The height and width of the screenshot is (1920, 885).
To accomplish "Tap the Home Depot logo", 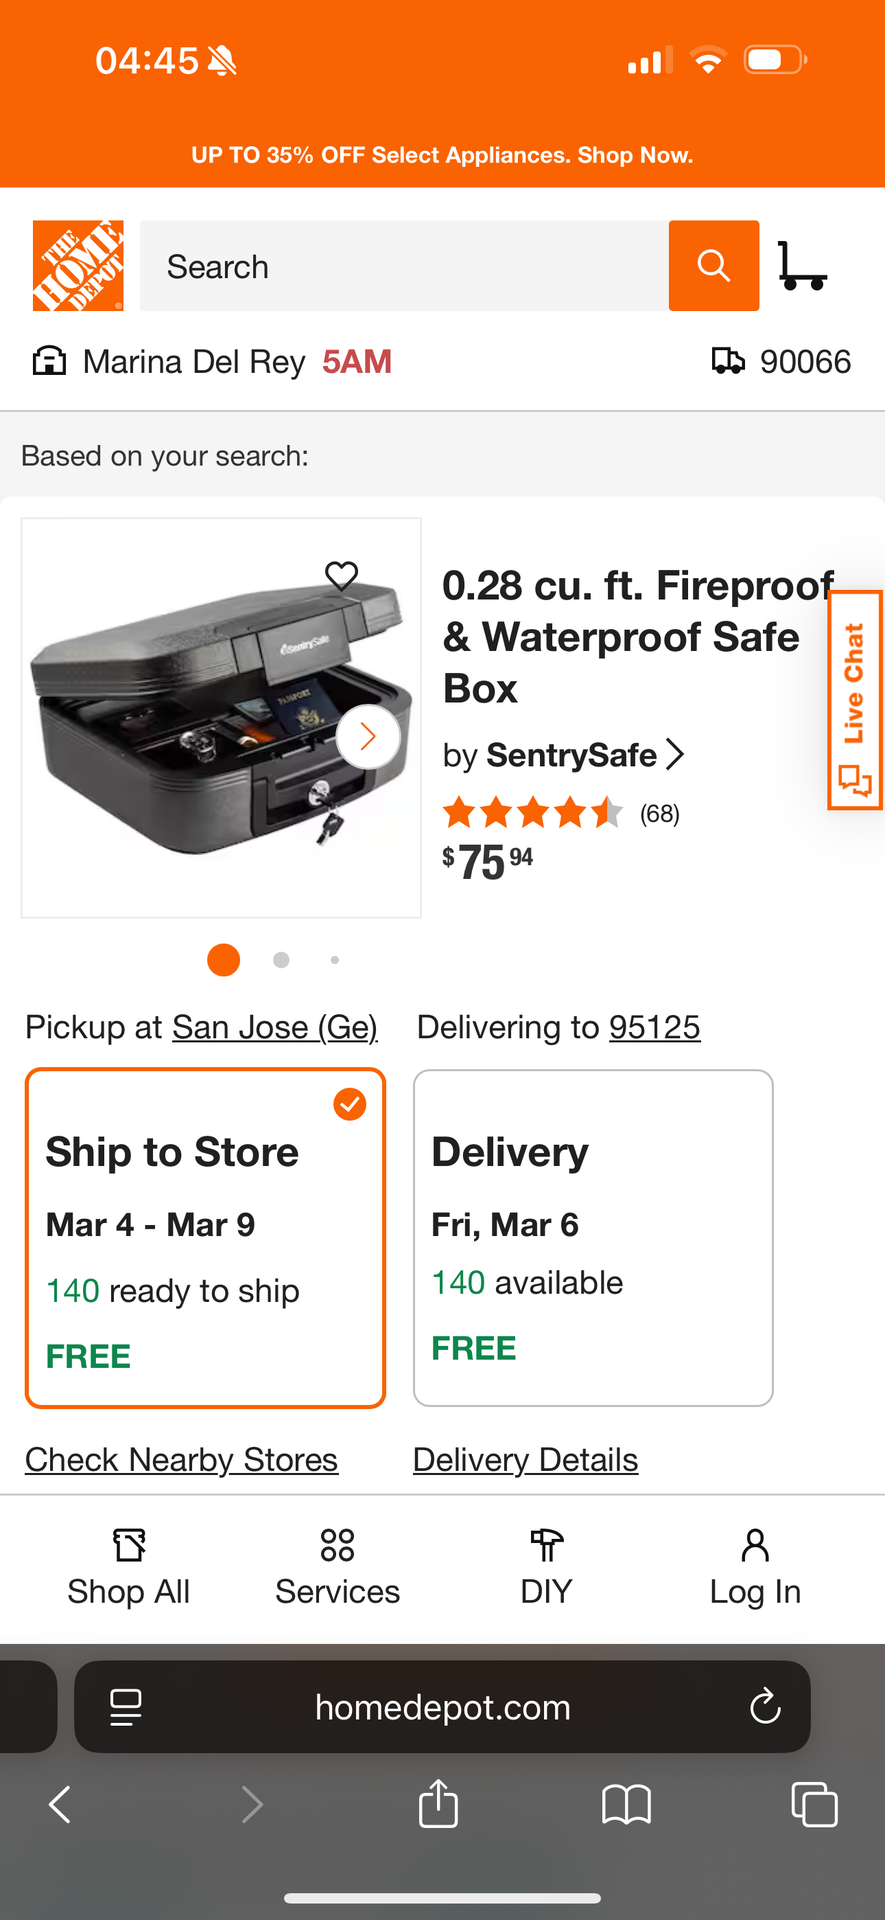I will [x=78, y=266].
